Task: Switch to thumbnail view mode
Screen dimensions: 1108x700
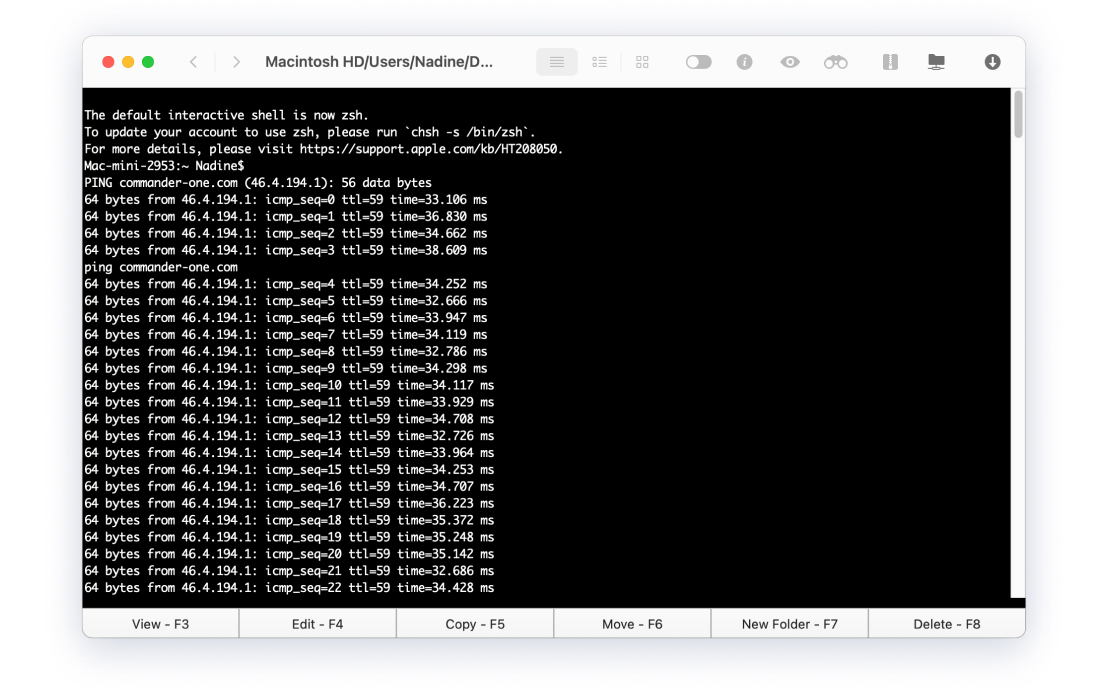Action: (642, 61)
